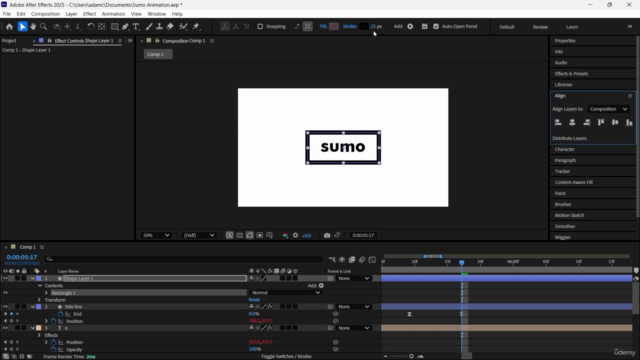Image resolution: width=640 pixels, height=360 pixels.
Task: Toggle the Snapping checkbox
Action: (x=260, y=27)
